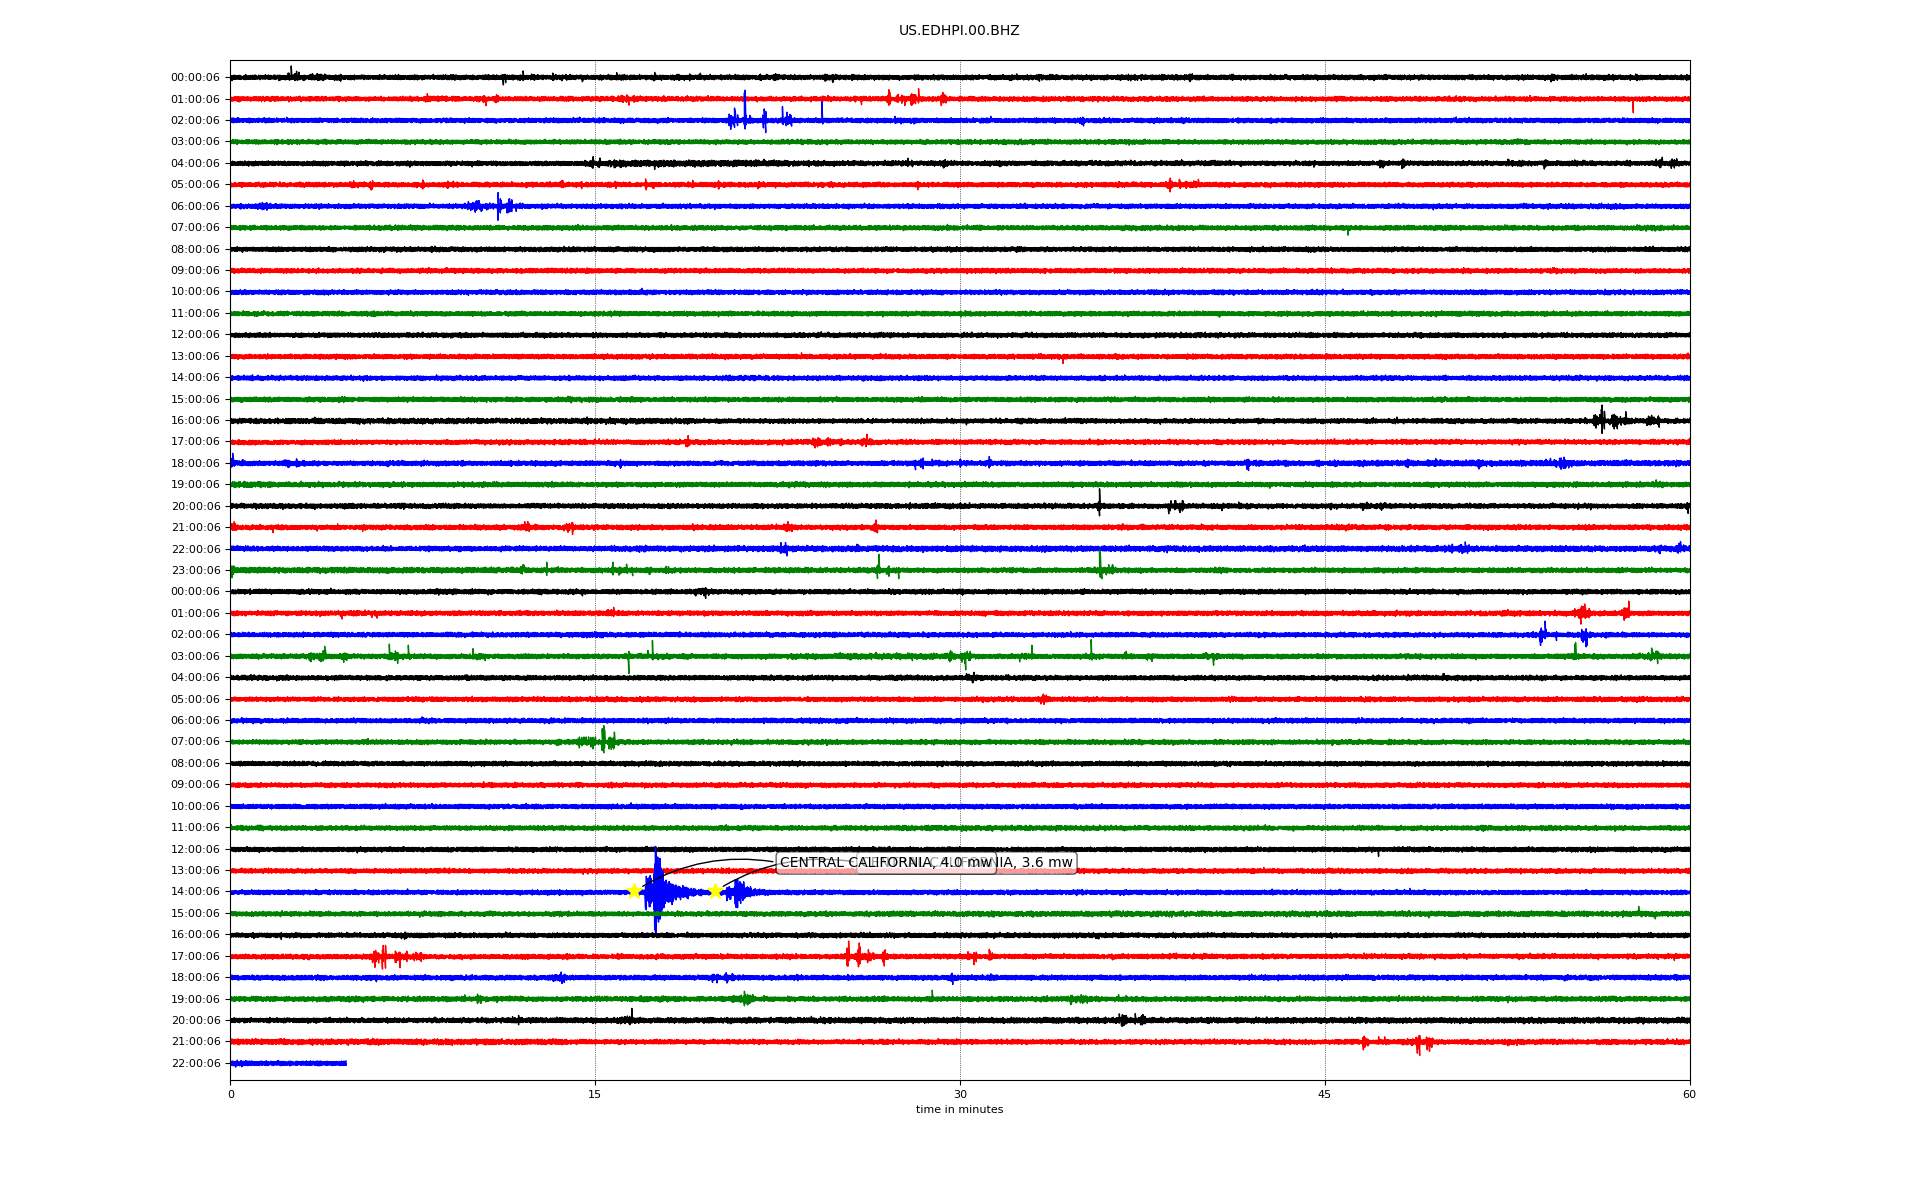
Task: Click the black burst on the 16:00:06 trace
Action: pyautogui.click(x=1603, y=420)
